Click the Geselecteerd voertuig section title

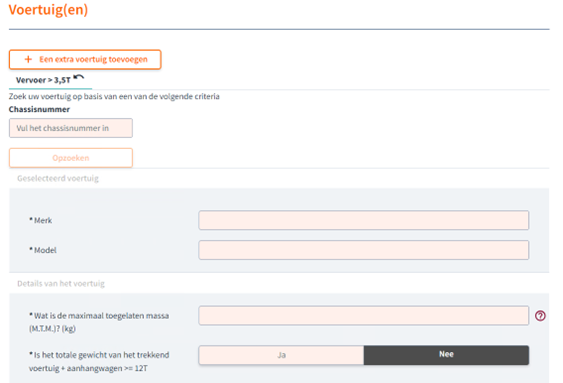58,178
